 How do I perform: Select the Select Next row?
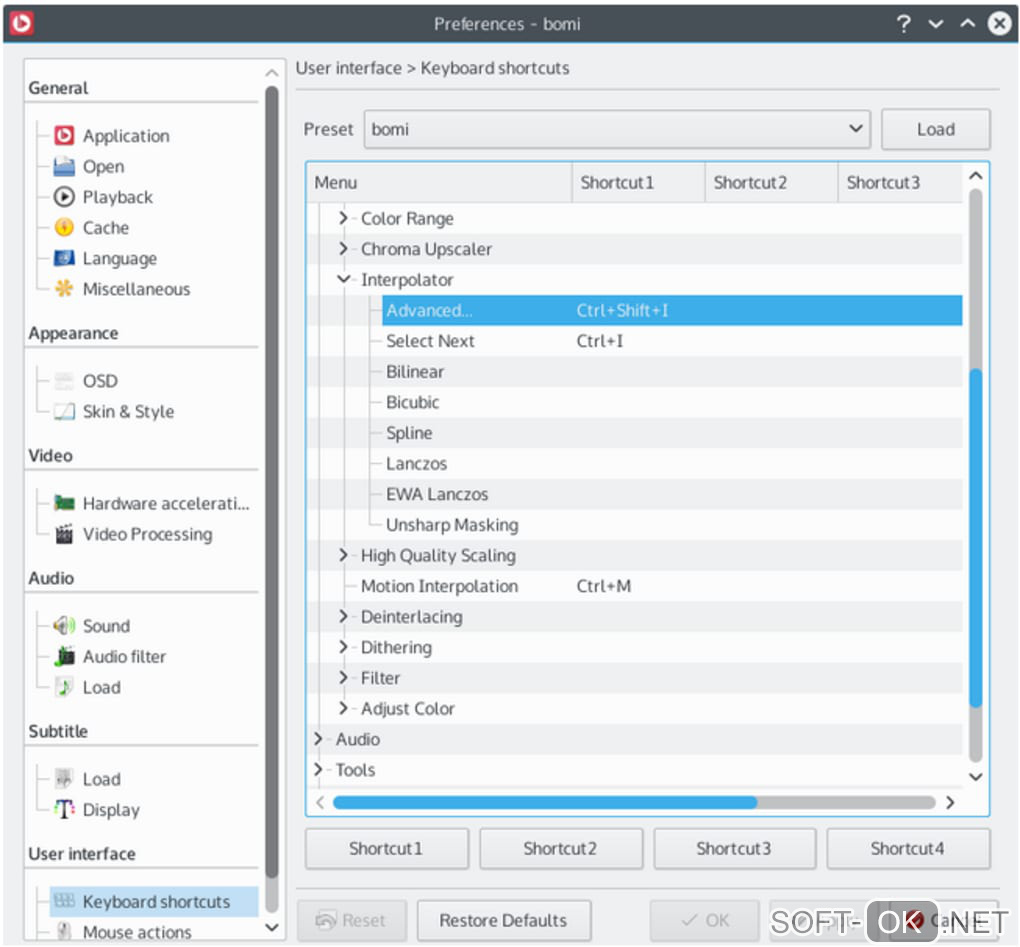click(672, 341)
